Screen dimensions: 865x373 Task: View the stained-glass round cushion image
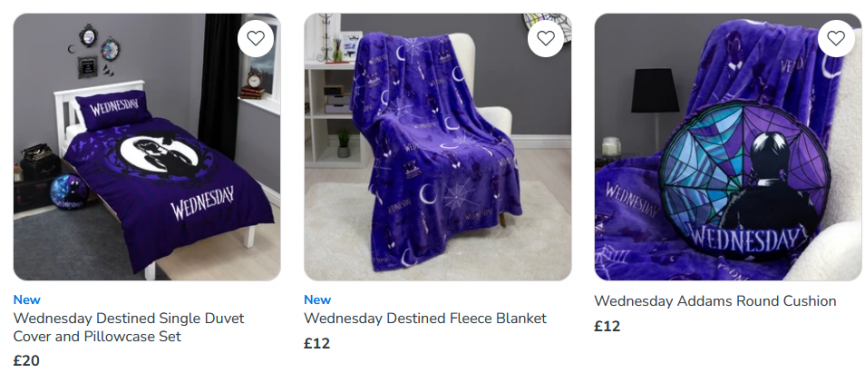(x=728, y=147)
